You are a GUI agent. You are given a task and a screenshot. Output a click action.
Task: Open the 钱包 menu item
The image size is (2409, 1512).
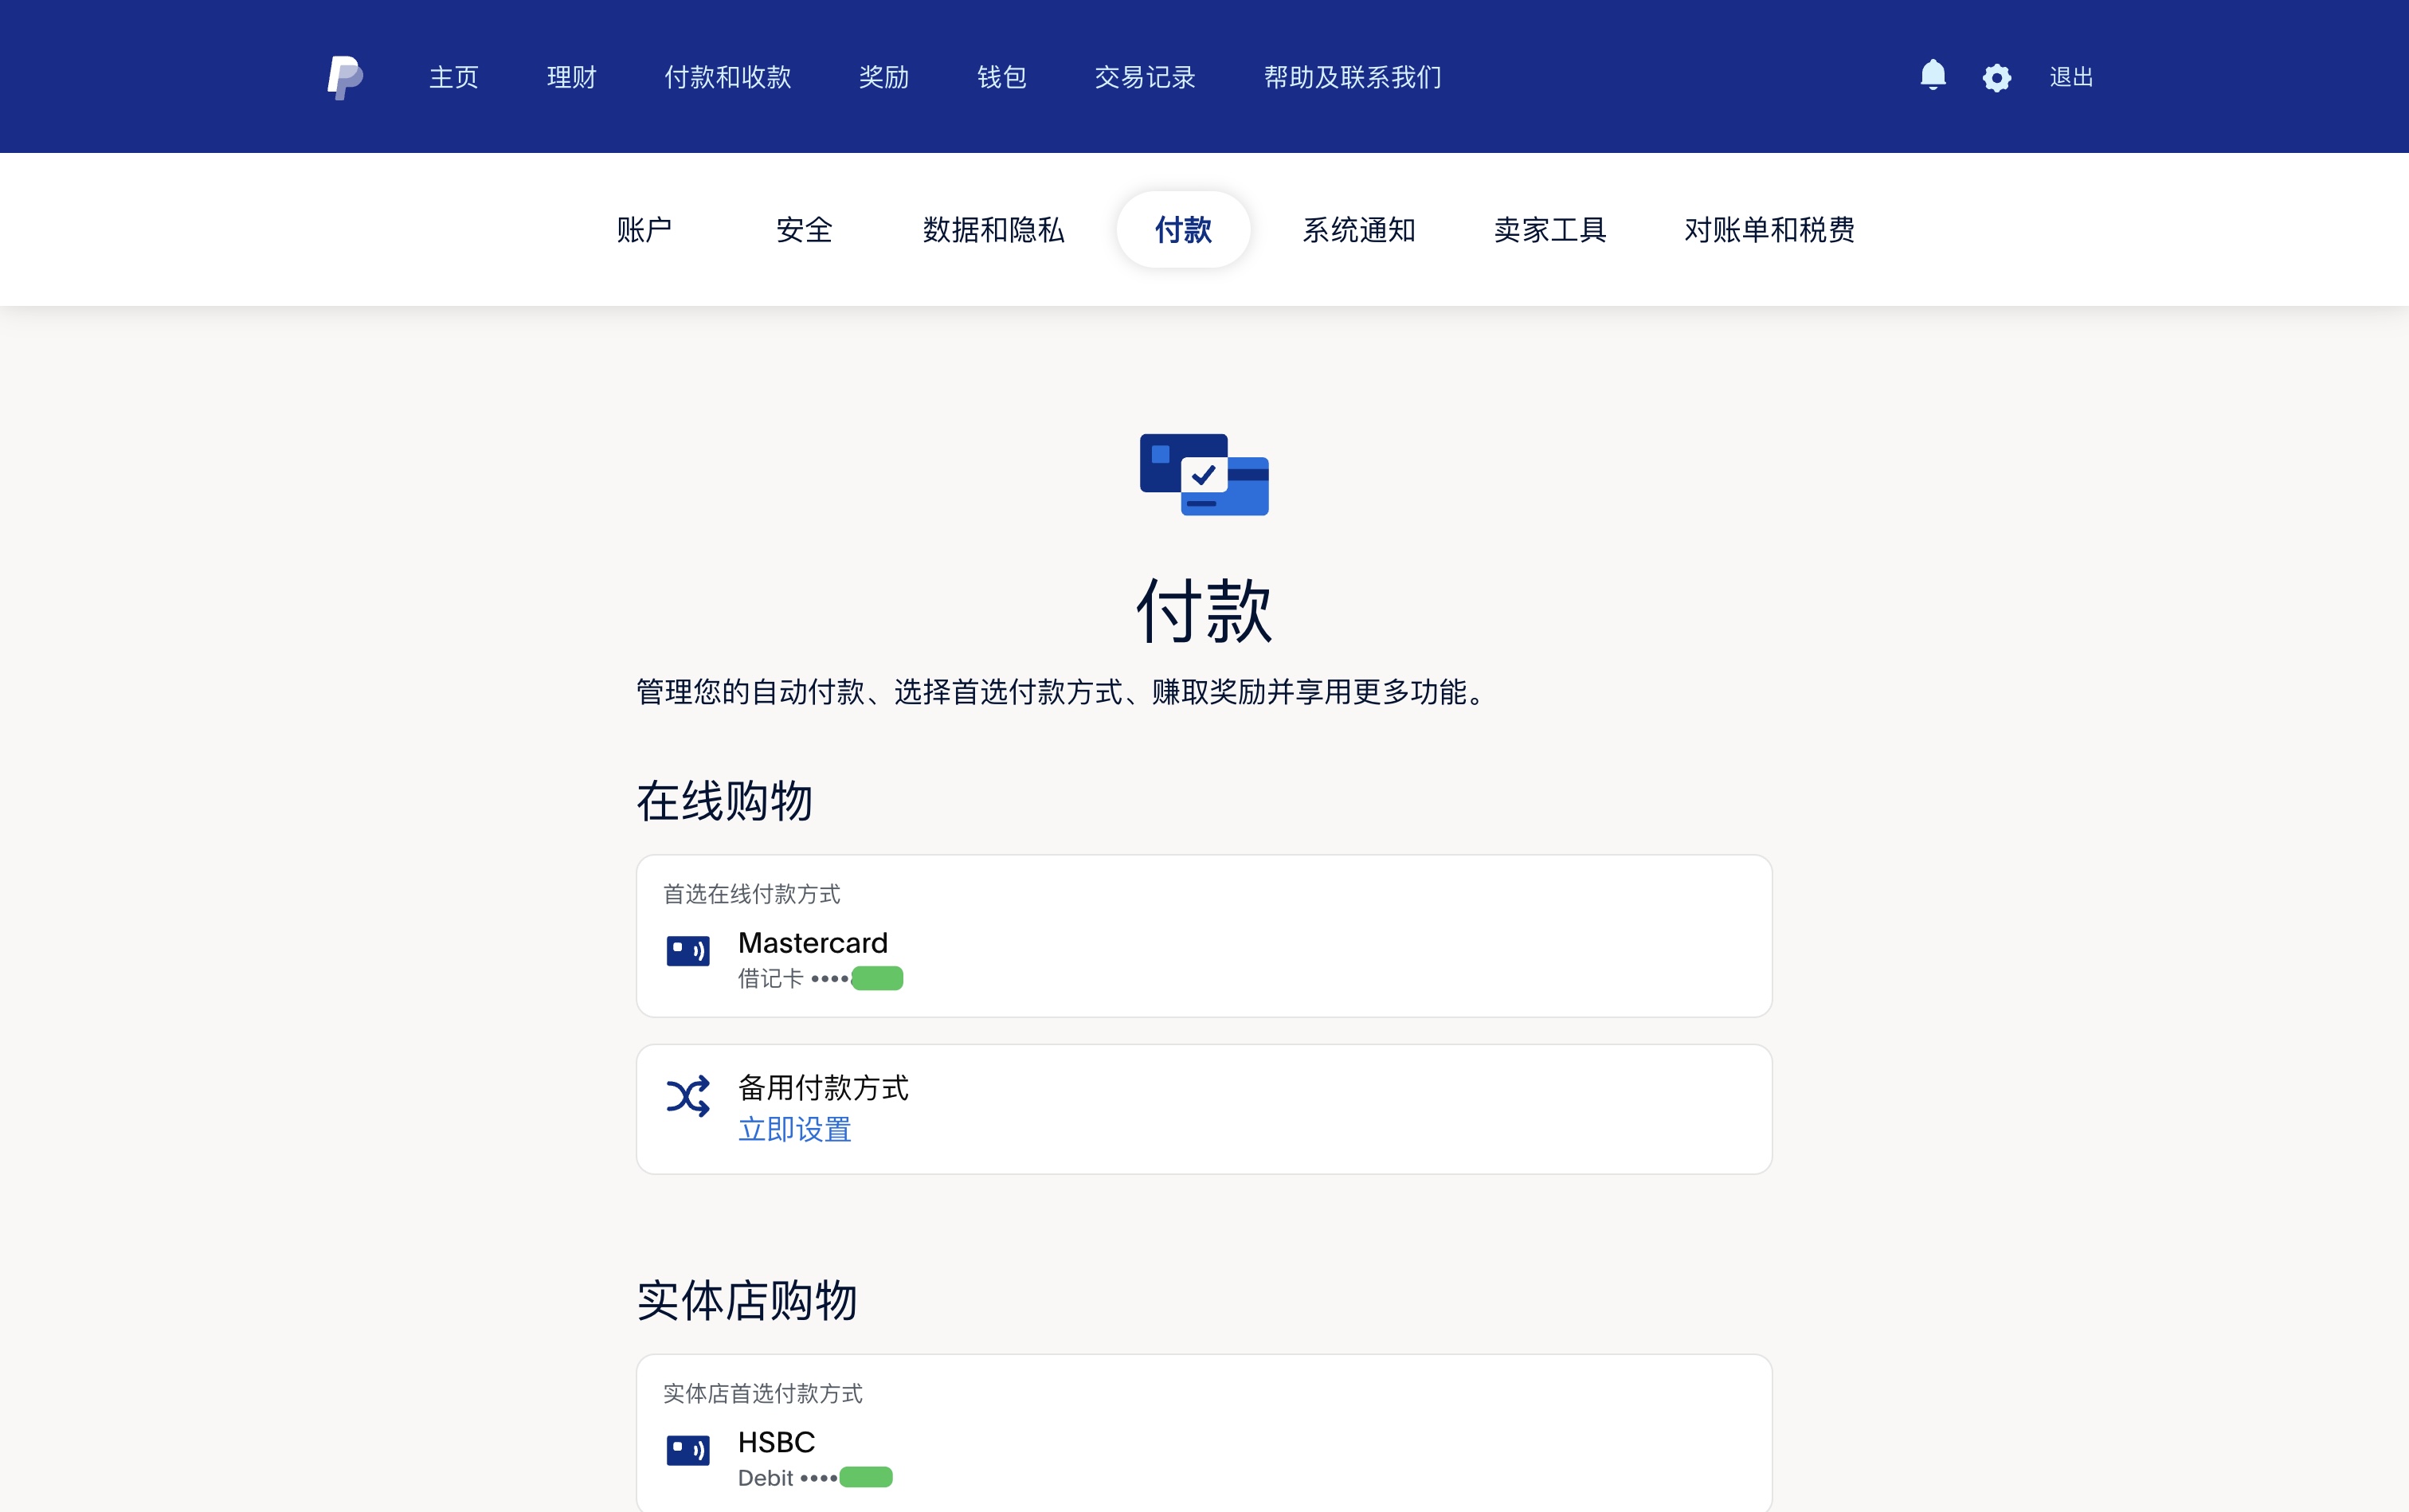1001,77
